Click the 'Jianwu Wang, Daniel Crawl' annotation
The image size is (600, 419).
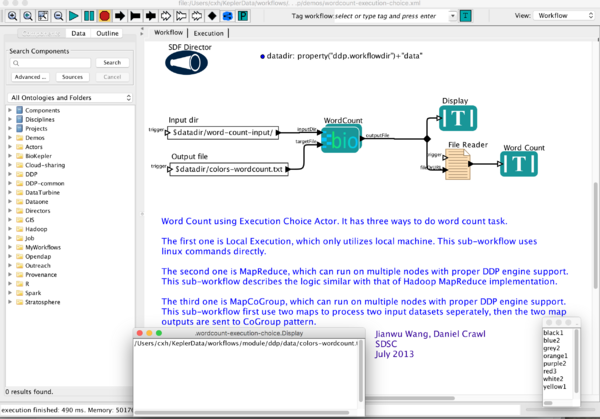click(430, 334)
